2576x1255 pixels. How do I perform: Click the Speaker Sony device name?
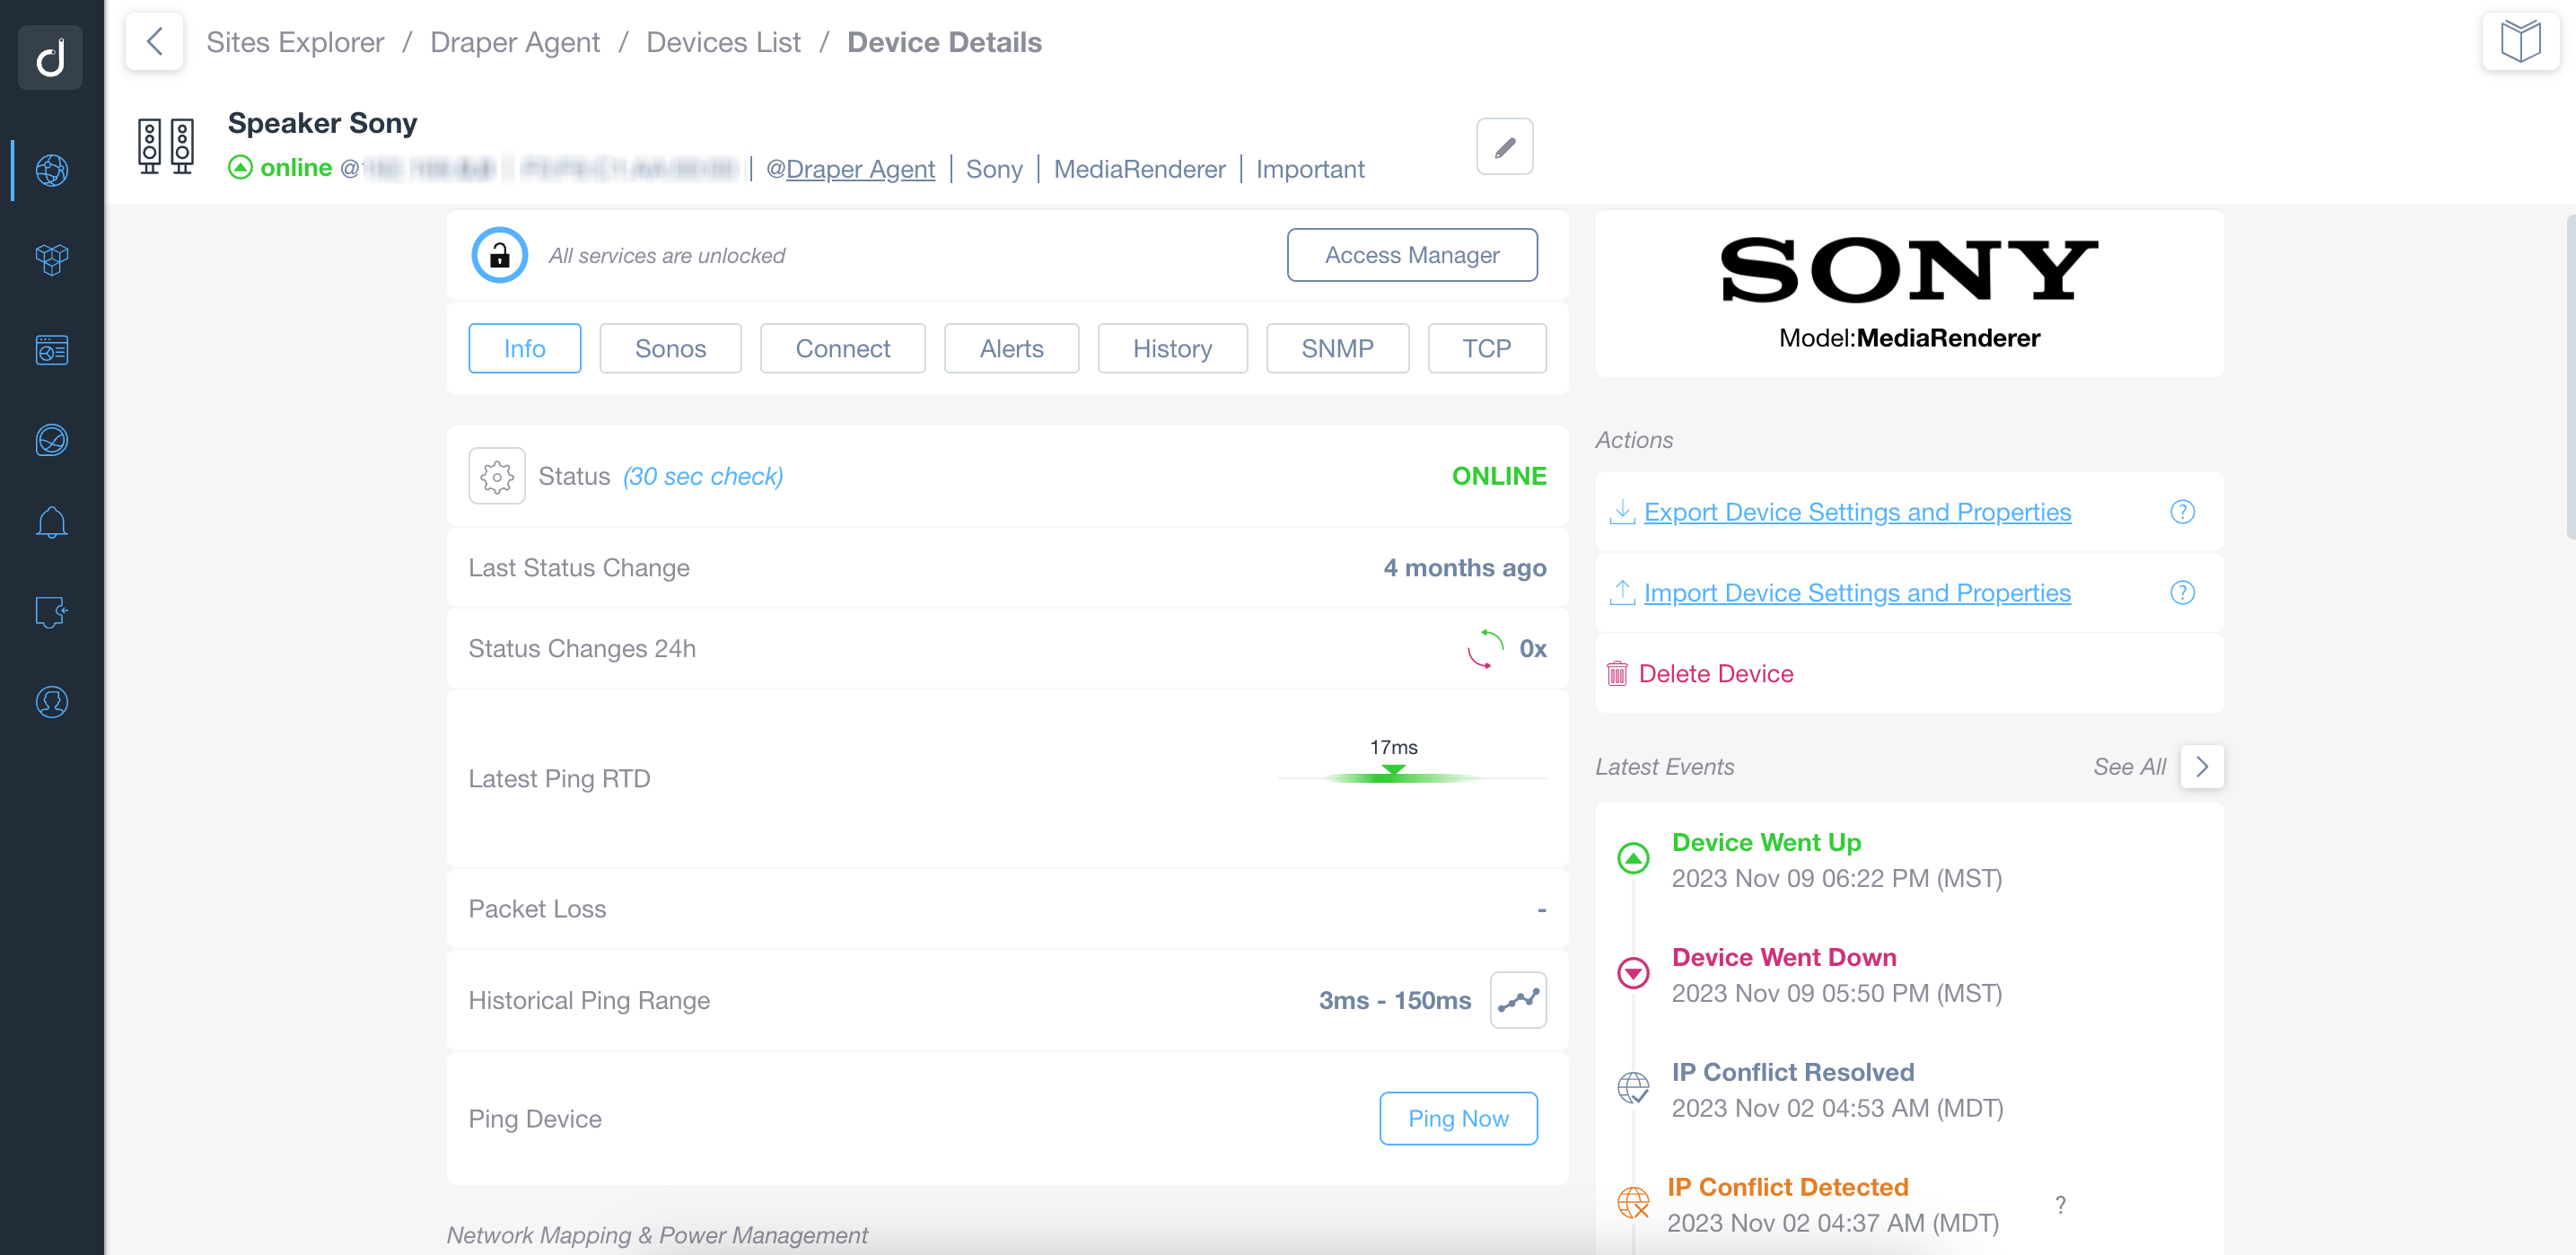(x=322, y=123)
